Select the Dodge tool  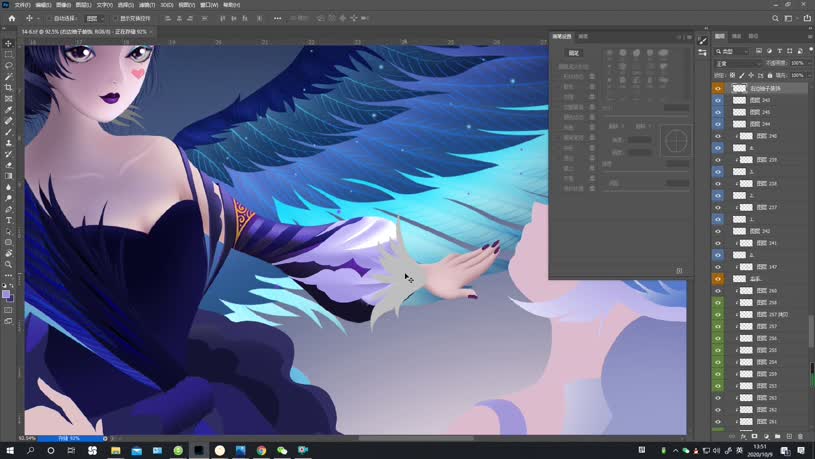[x=8, y=198]
